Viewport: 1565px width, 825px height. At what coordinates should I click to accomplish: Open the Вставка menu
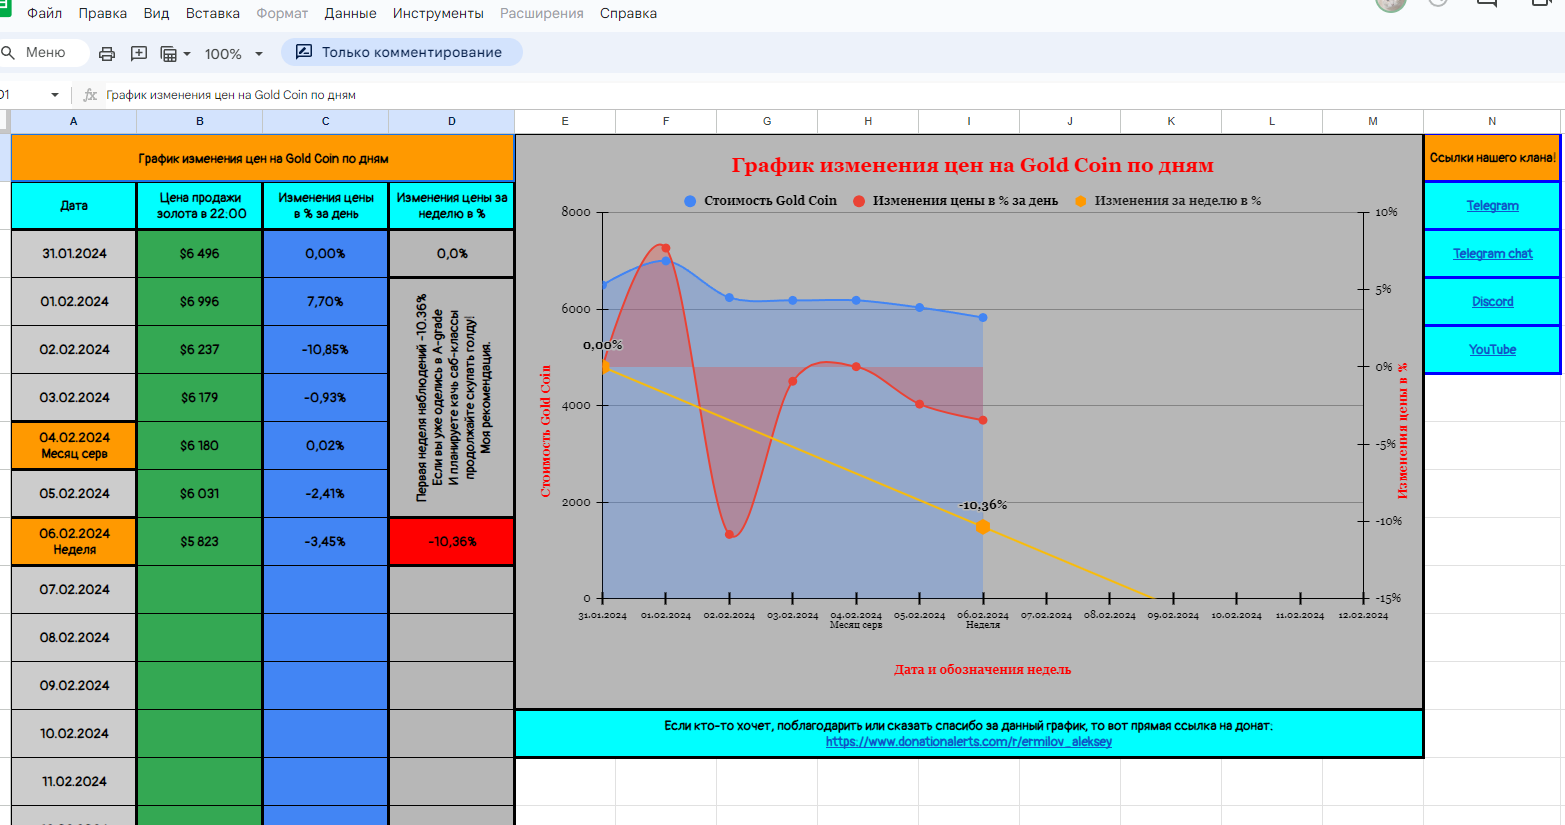click(x=212, y=13)
